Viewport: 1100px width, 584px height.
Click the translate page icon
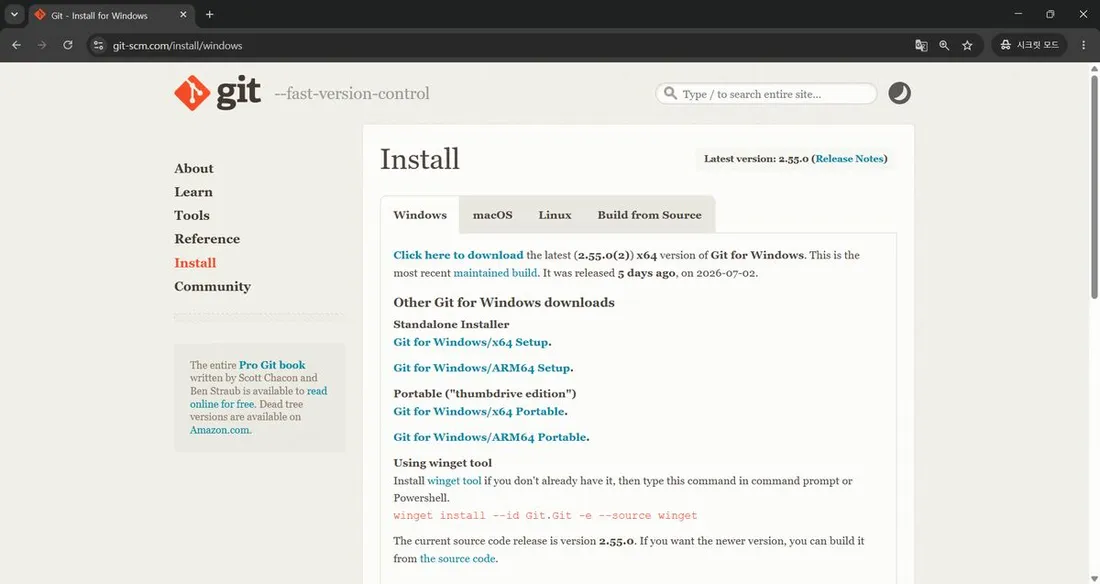921,45
